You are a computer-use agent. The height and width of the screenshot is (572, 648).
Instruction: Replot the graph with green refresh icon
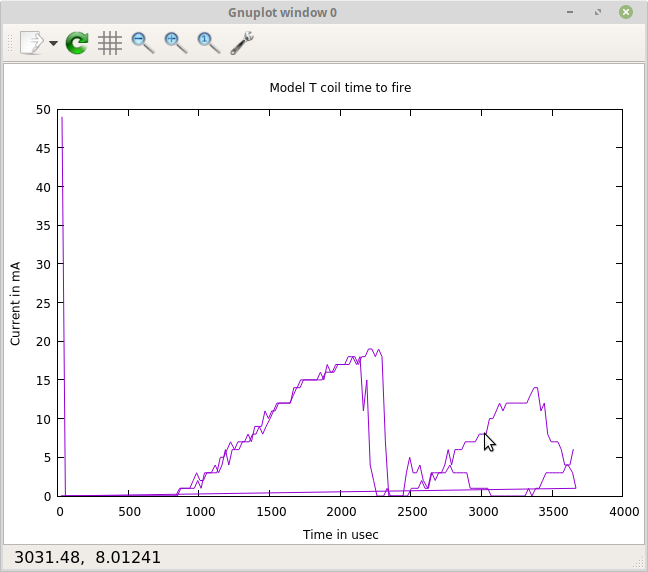[x=77, y=43]
